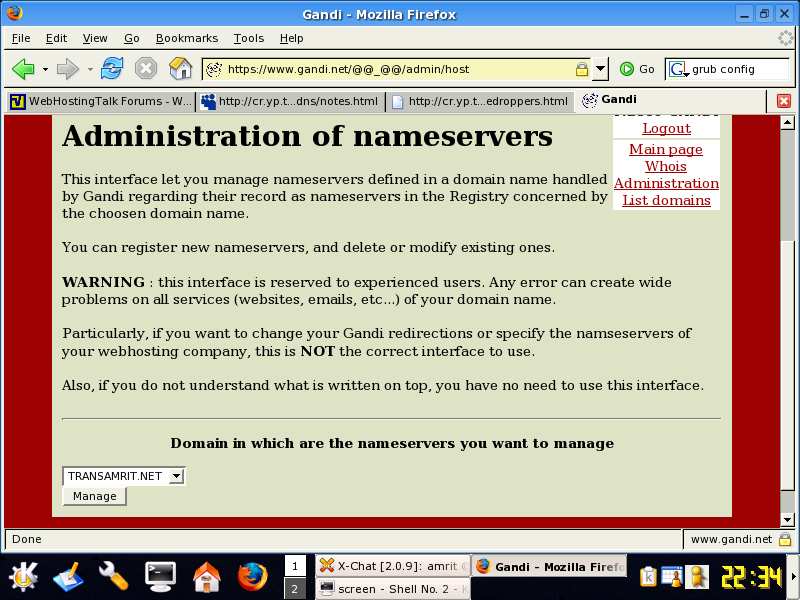
Task: Expand the address bar URL history dropdown
Action: pos(601,69)
